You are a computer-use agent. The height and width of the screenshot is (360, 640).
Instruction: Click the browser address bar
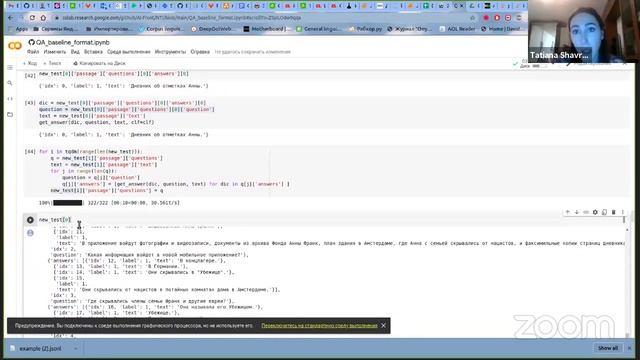pos(261,18)
